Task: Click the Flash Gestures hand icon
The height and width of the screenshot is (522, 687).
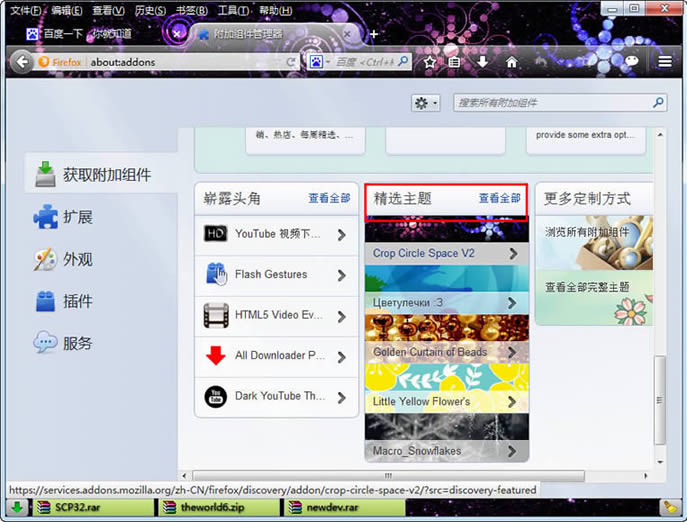Action: [x=216, y=274]
